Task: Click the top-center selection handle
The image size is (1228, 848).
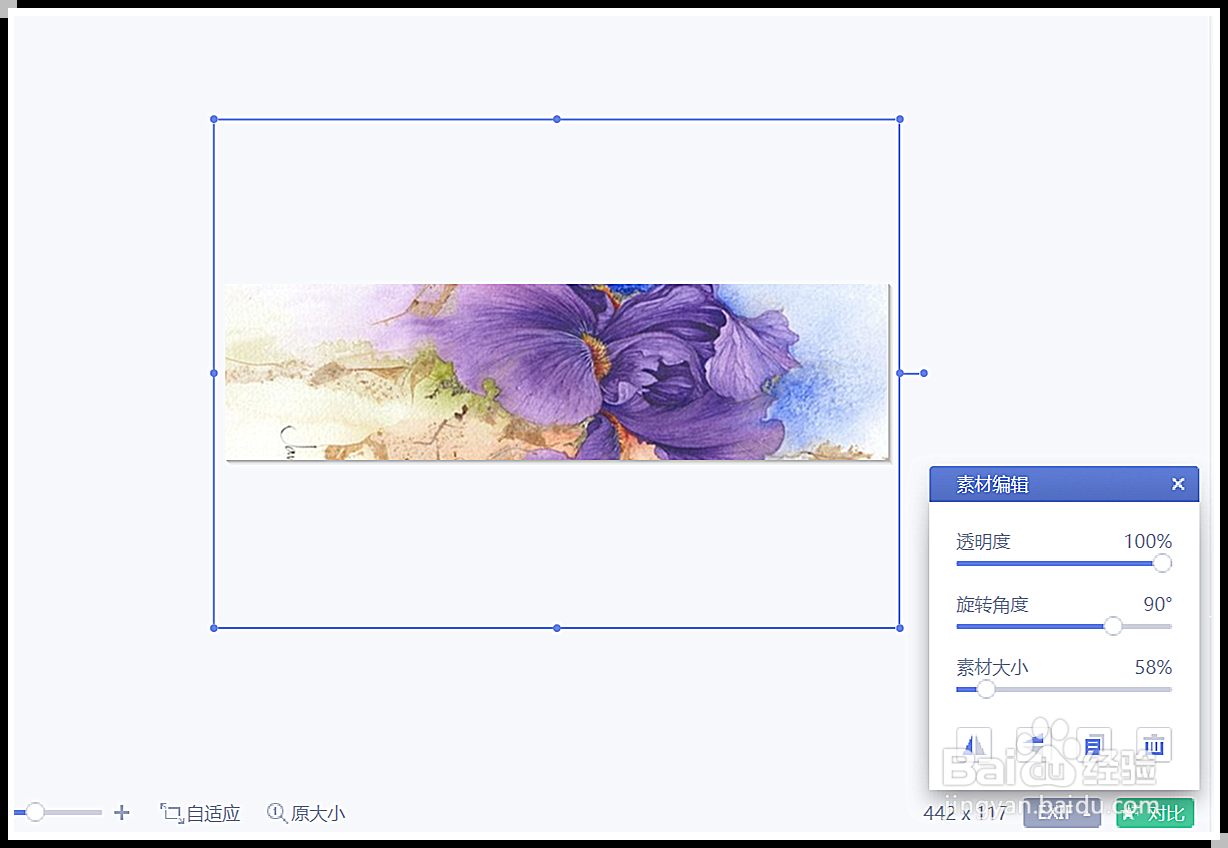Action: [557, 119]
